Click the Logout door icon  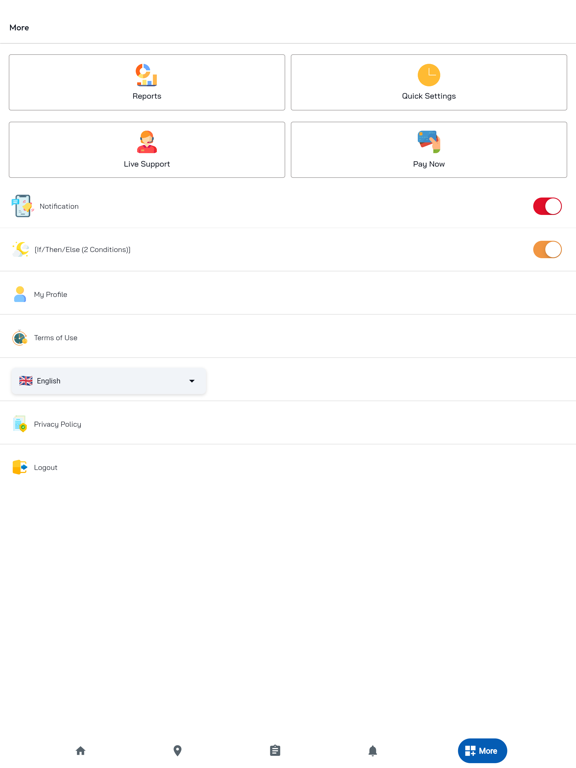(20, 467)
